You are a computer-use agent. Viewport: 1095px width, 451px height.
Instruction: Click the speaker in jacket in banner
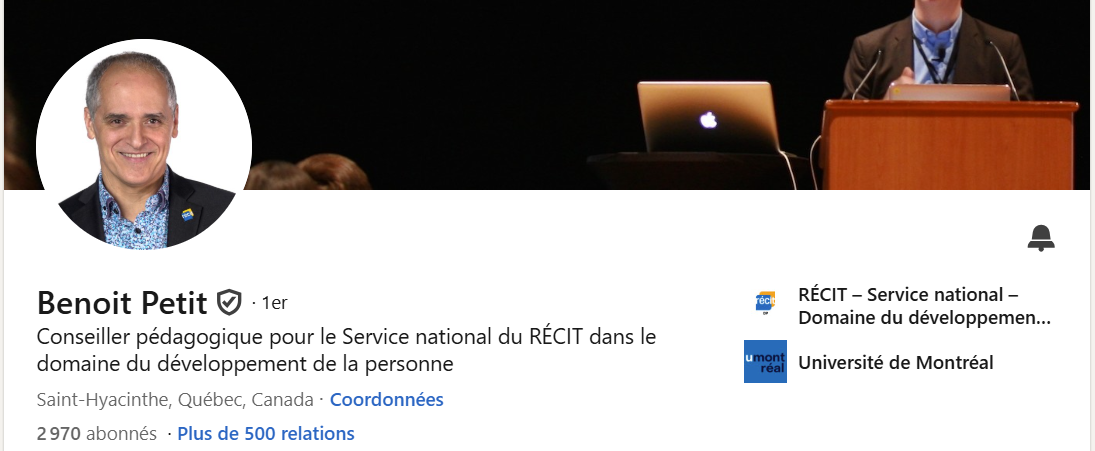936,43
